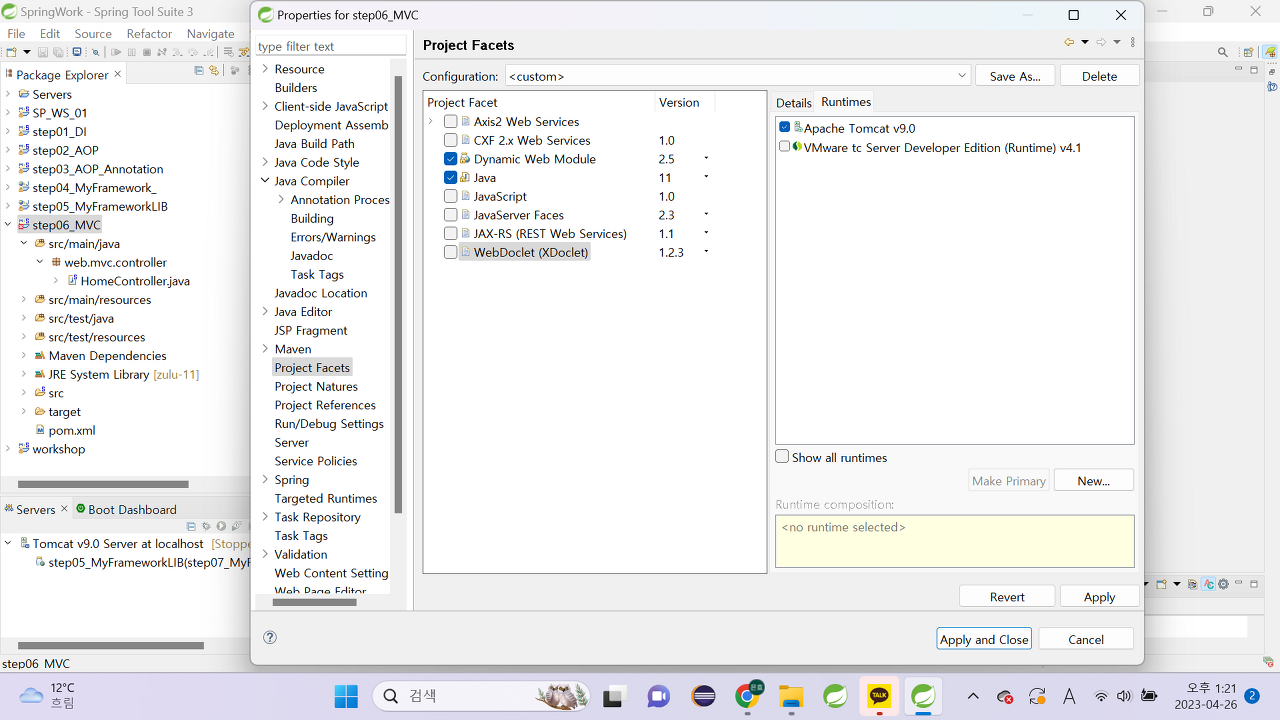Click the Properties dialog back arrow icon
The height and width of the screenshot is (720, 1280).
point(1069,42)
